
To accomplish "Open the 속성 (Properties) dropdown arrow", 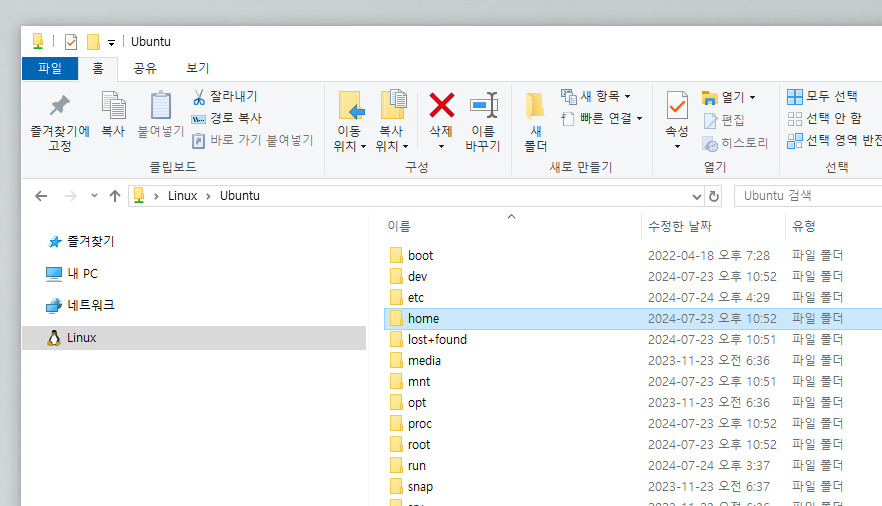I will (x=677, y=147).
